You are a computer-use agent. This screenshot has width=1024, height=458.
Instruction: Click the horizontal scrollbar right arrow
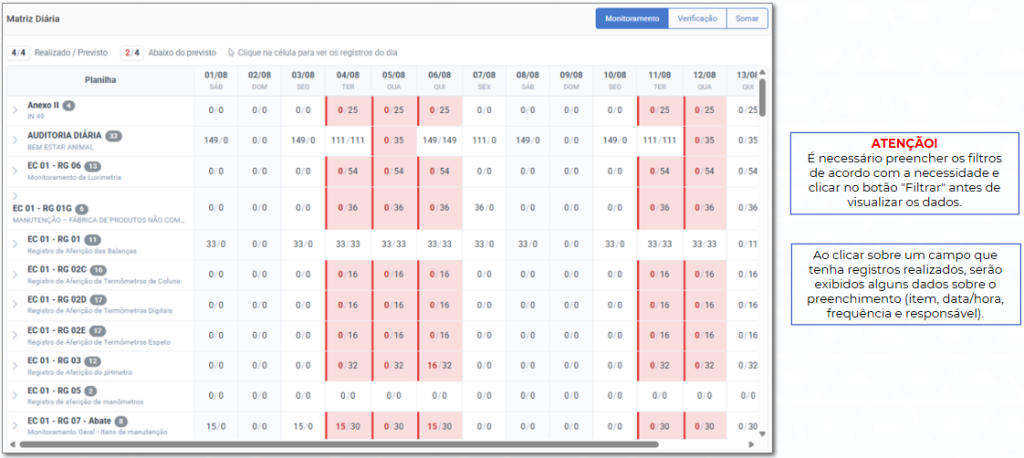click(x=752, y=444)
